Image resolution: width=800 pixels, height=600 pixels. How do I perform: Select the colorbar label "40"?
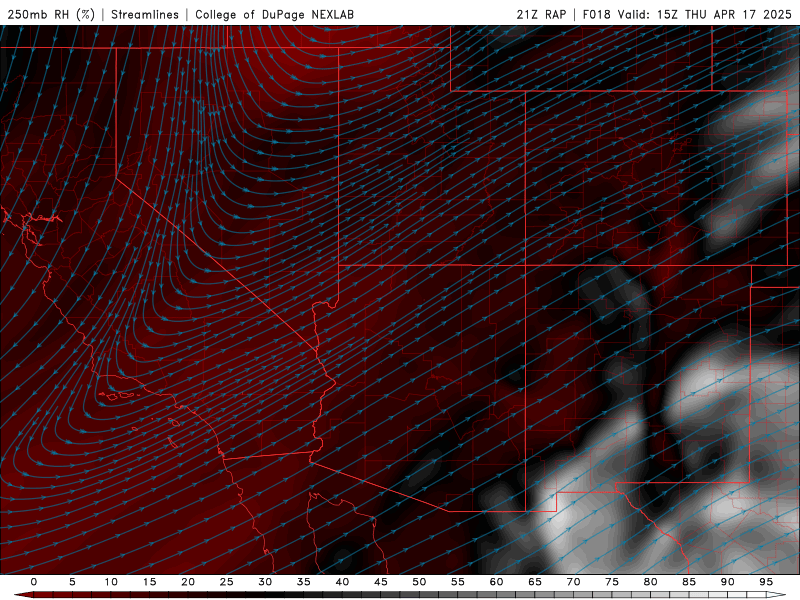pyautogui.click(x=342, y=582)
